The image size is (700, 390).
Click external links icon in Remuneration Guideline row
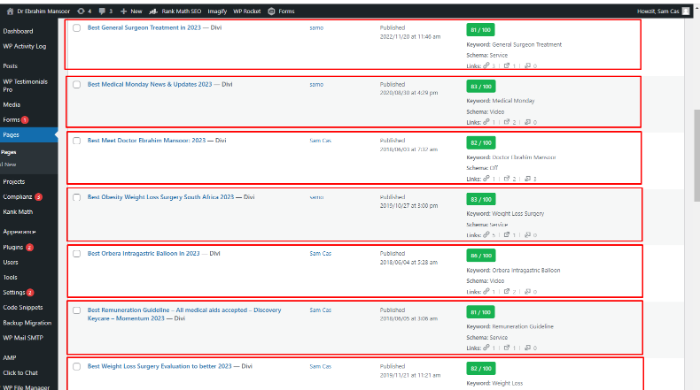(x=507, y=348)
